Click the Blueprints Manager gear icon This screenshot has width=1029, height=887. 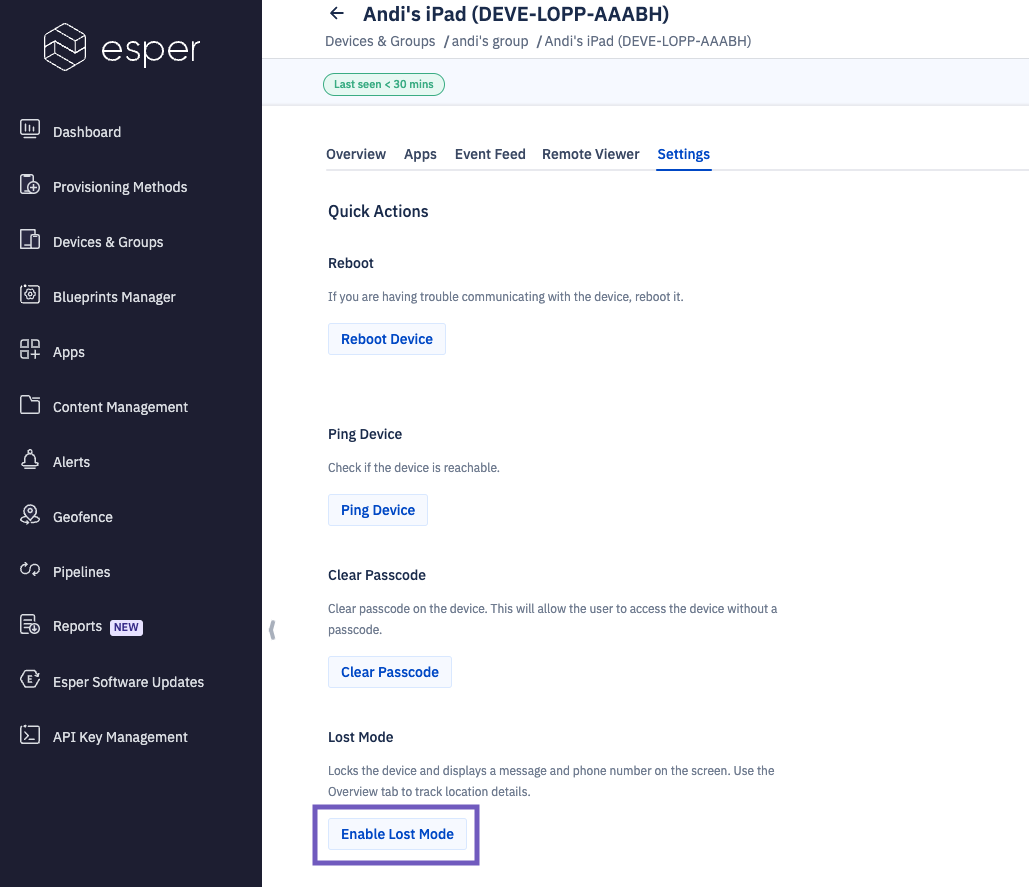pyautogui.click(x=30, y=294)
